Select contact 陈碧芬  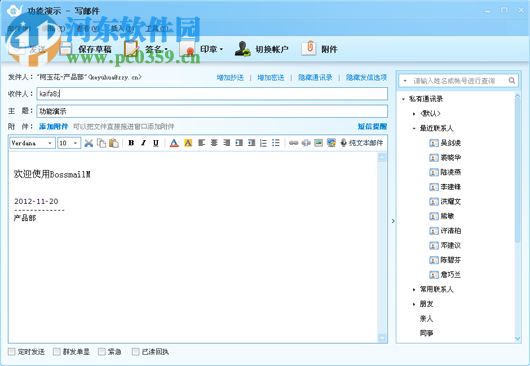451,260
